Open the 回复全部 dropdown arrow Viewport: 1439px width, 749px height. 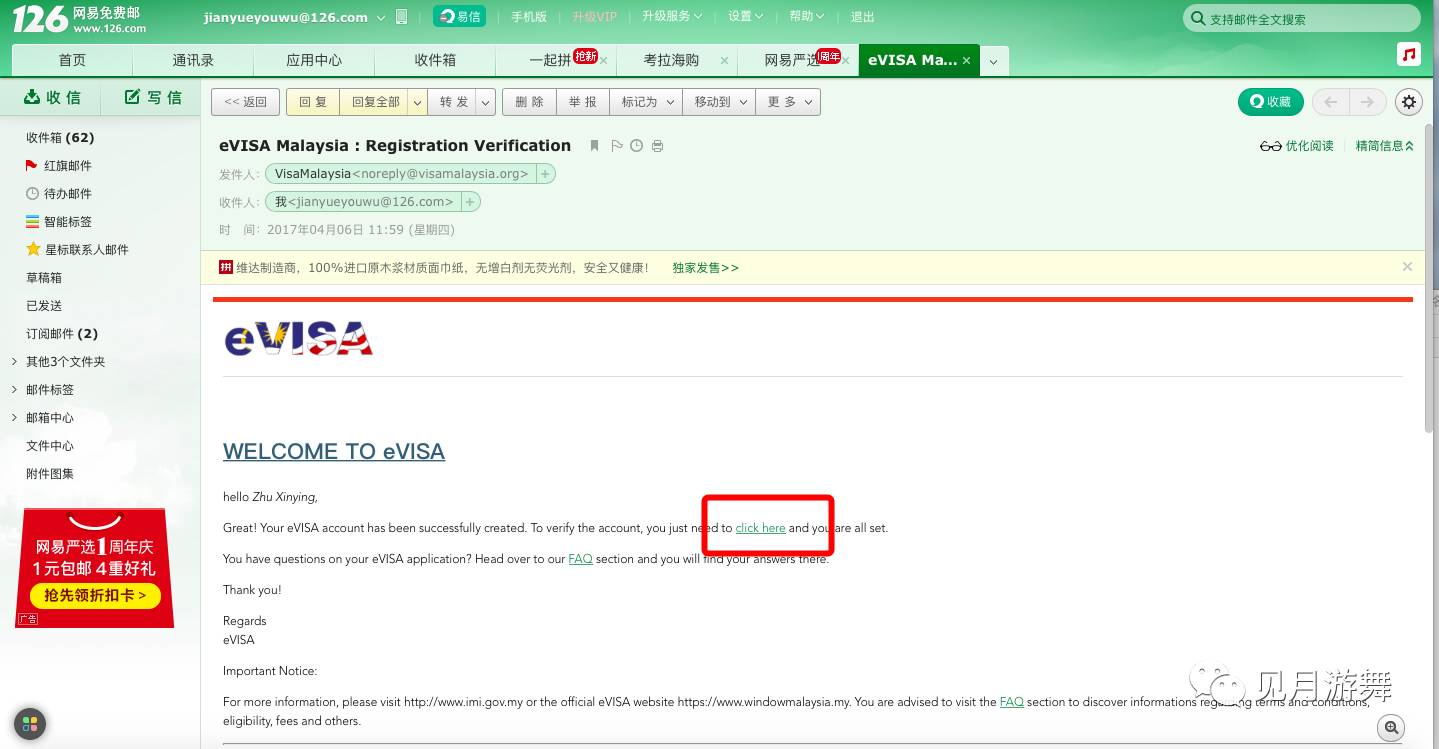pyautogui.click(x=418, y=102)
